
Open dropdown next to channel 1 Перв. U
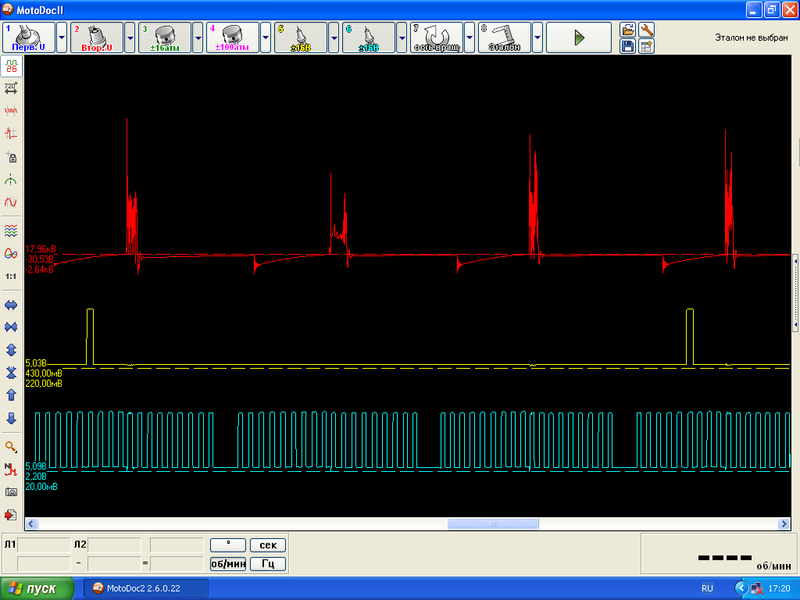click(x=61, y=37)
